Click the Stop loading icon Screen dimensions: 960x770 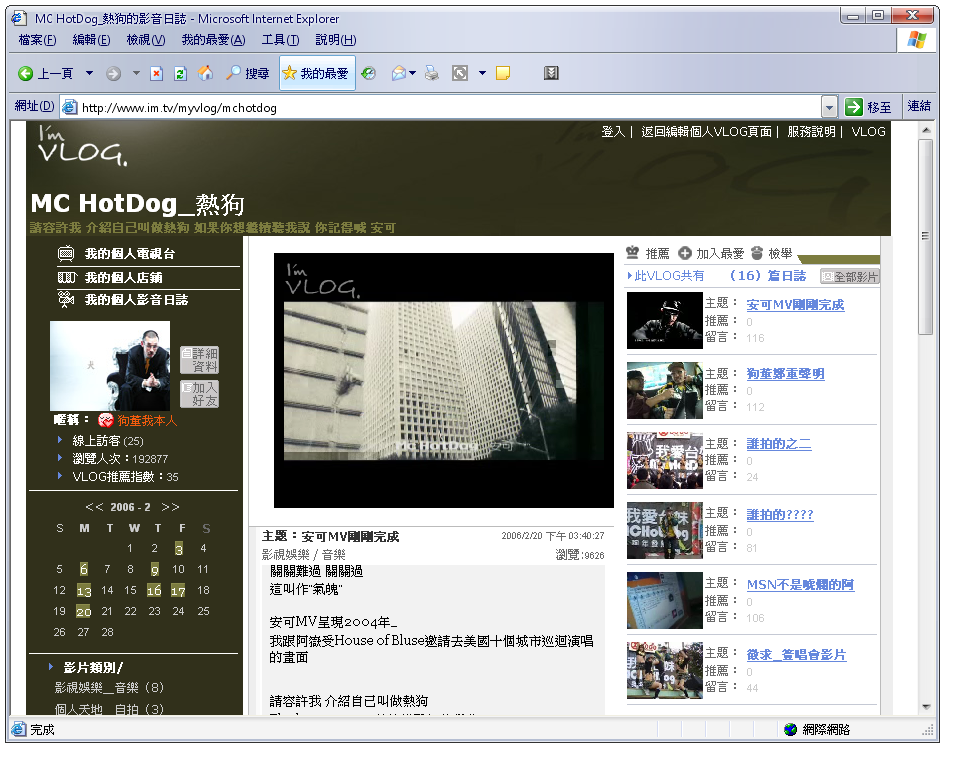156,73
